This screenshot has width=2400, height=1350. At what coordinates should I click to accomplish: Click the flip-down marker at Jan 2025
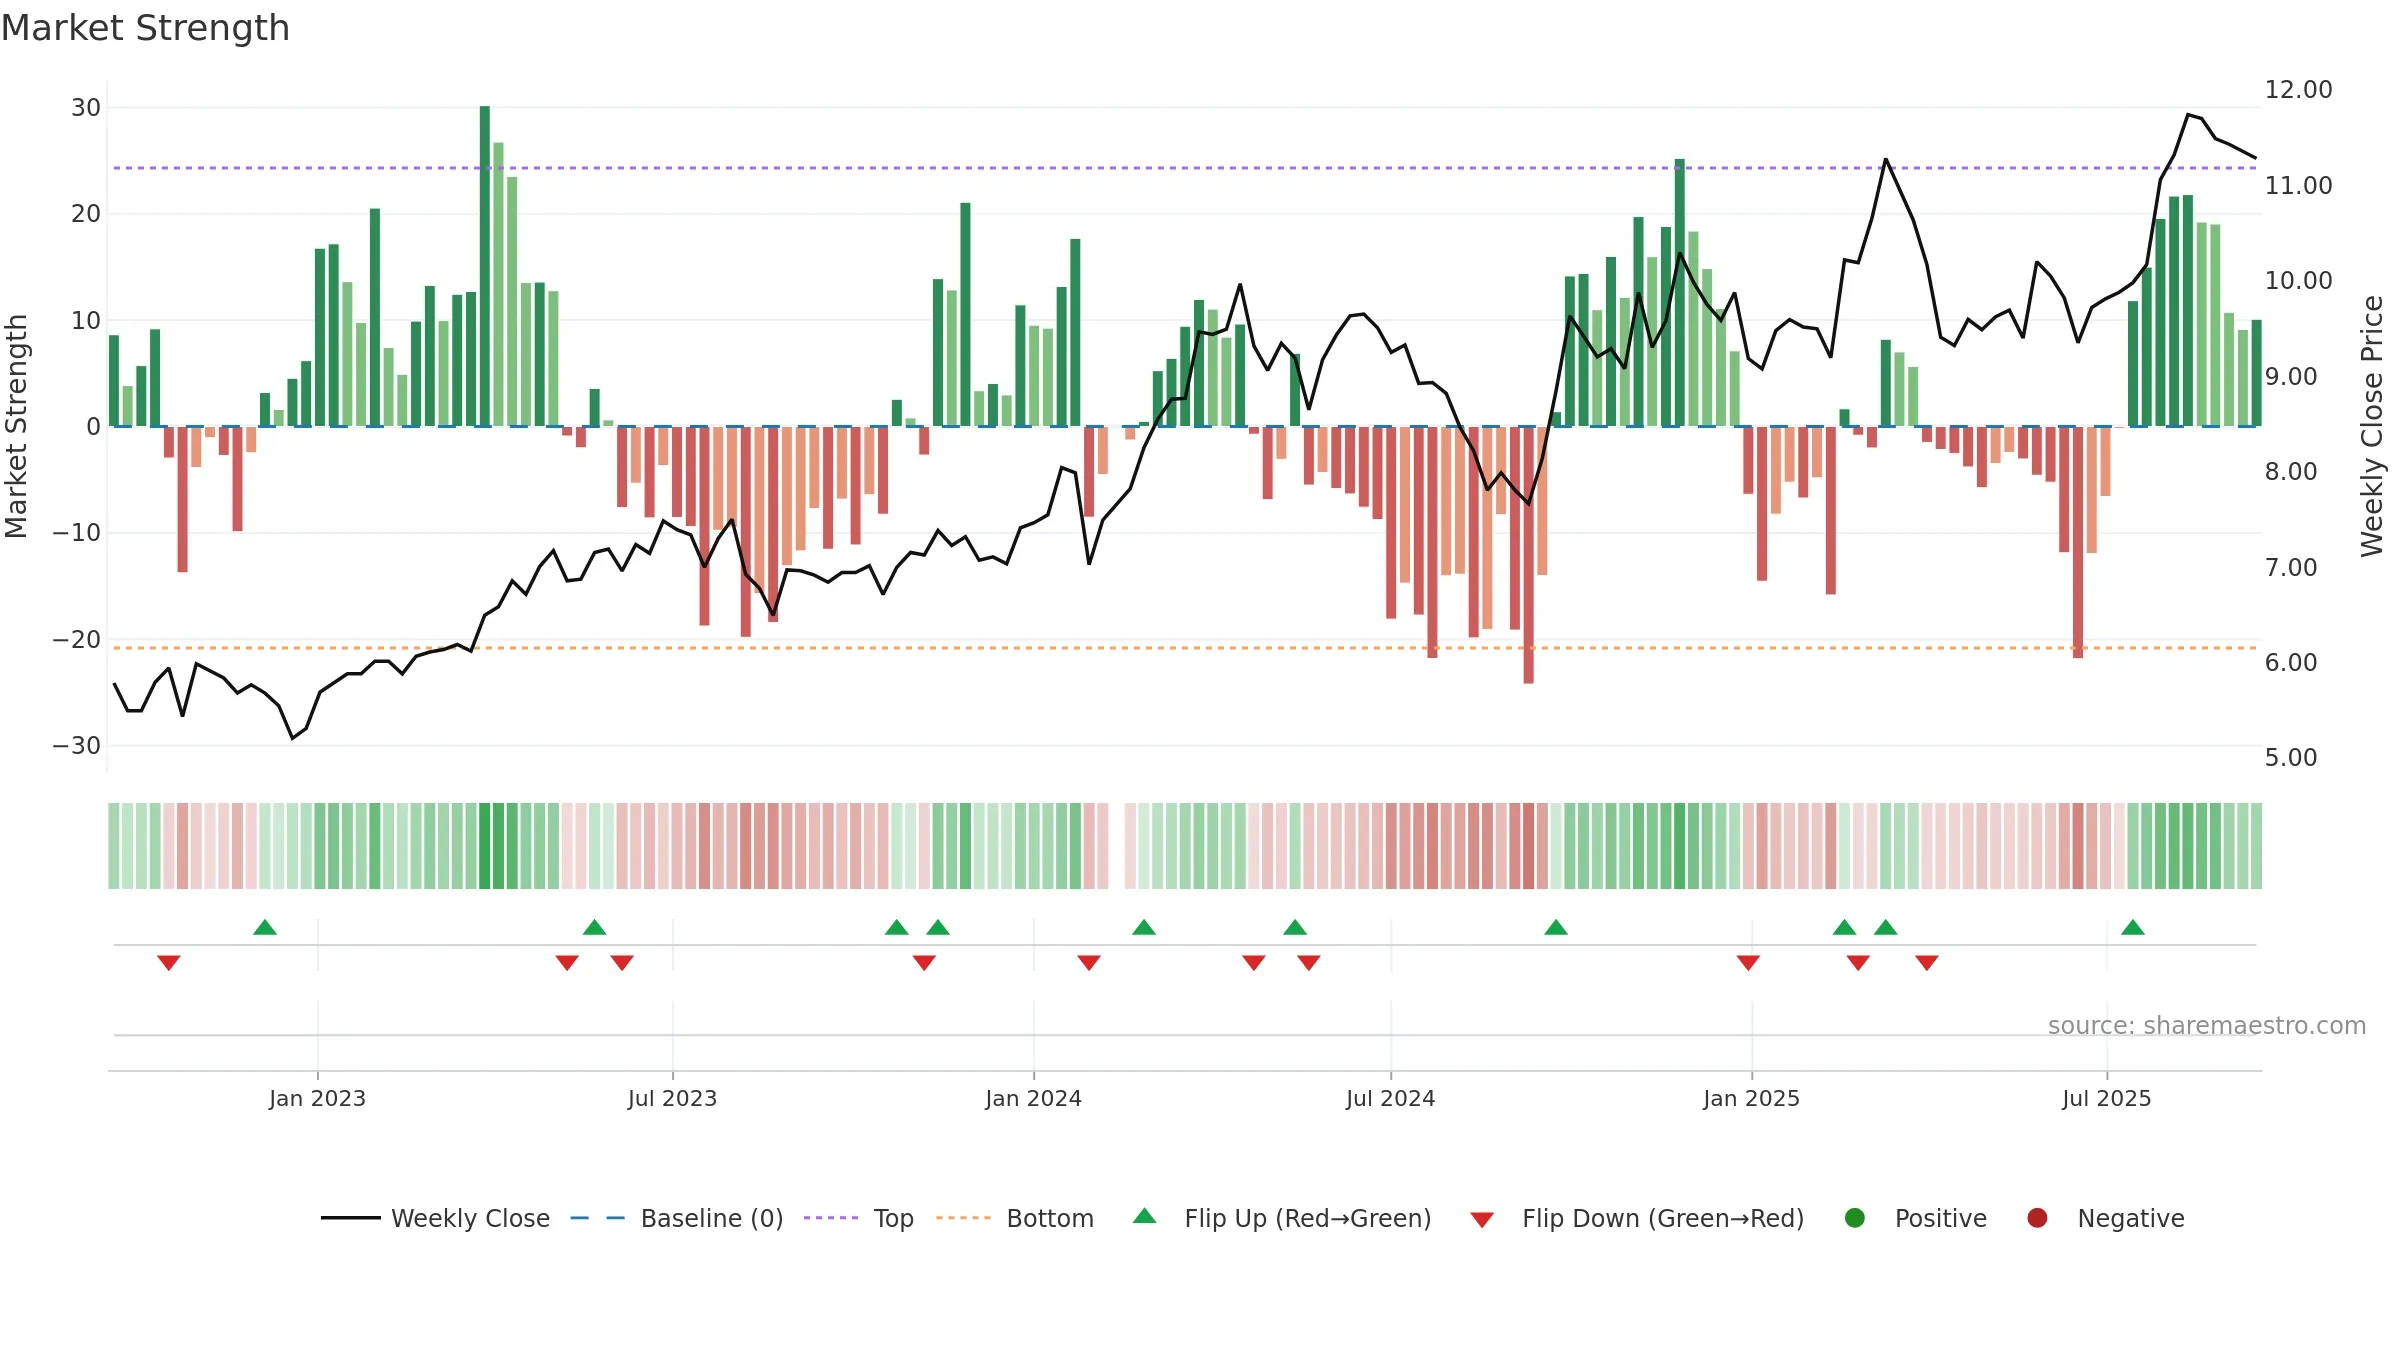click(x=1748, y=963)
